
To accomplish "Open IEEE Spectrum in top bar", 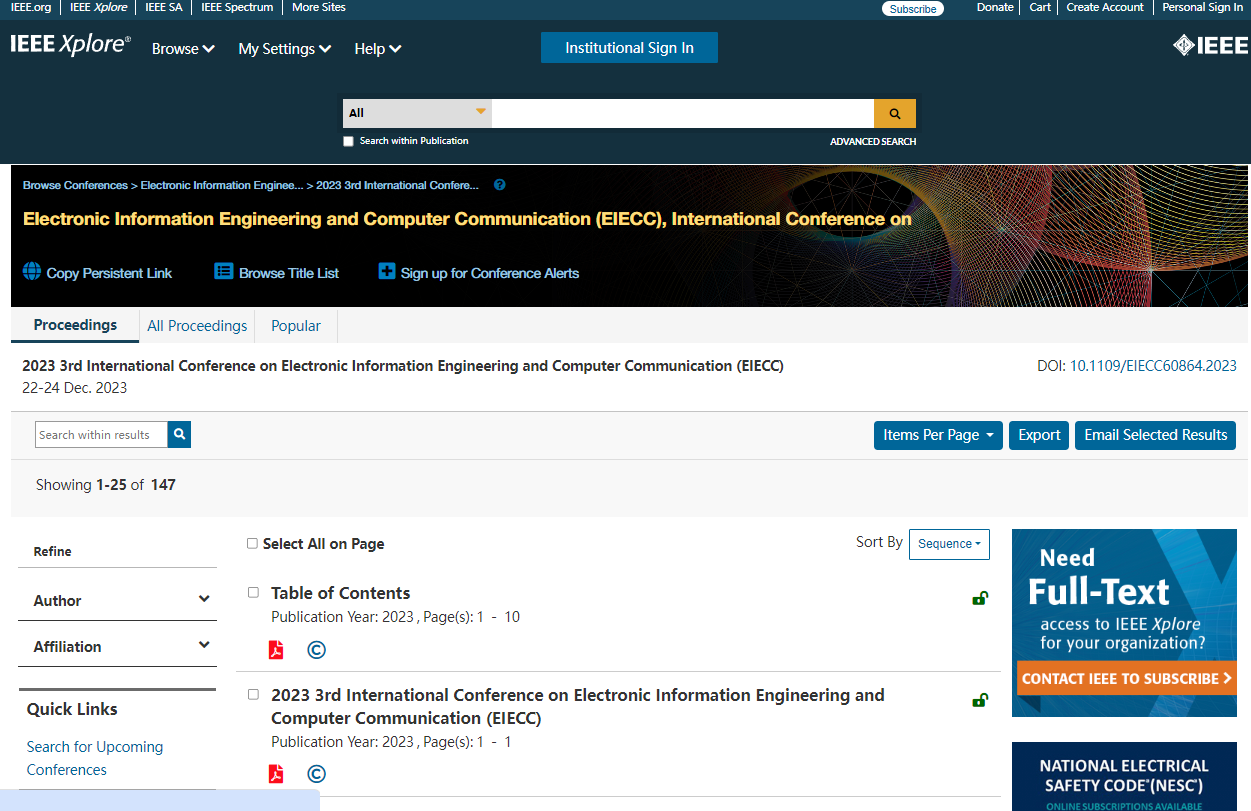I will click(237, 7).
